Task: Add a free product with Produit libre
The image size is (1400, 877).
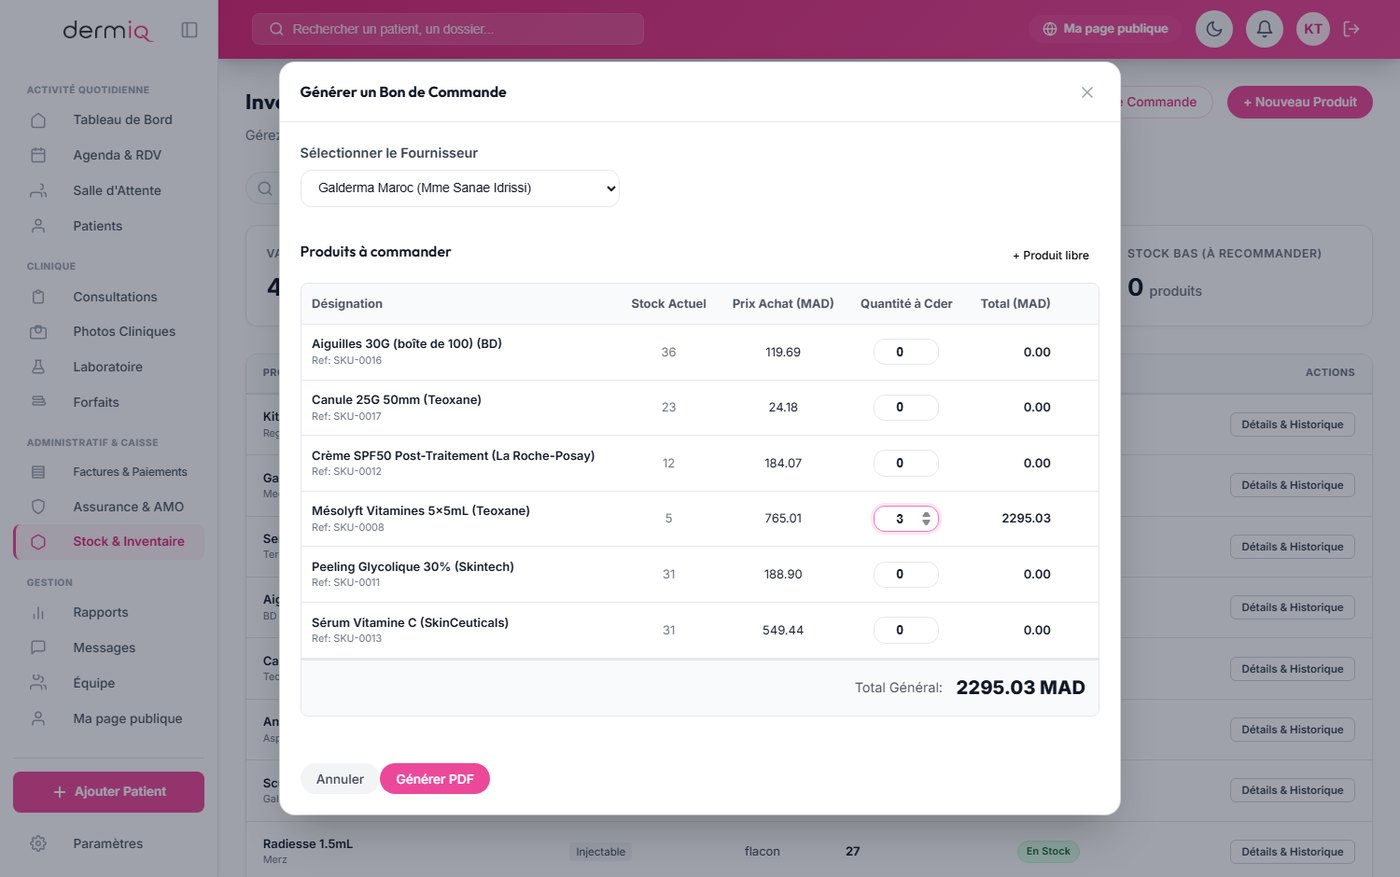Action: click(x=1051, y=256)
